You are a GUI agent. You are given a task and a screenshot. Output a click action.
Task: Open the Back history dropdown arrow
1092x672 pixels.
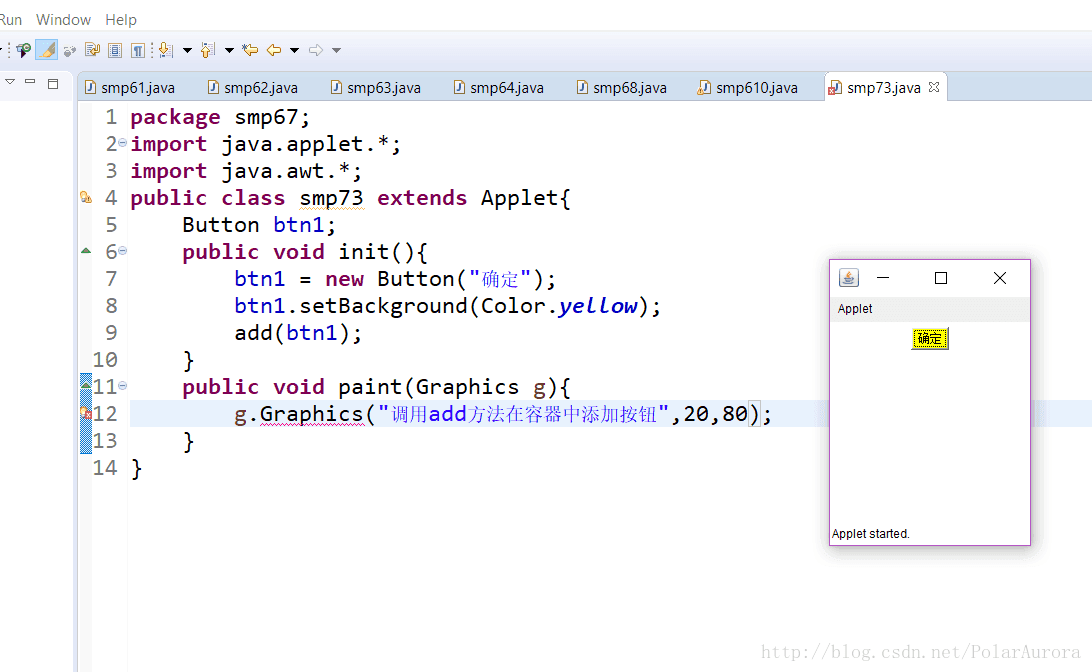295,50
